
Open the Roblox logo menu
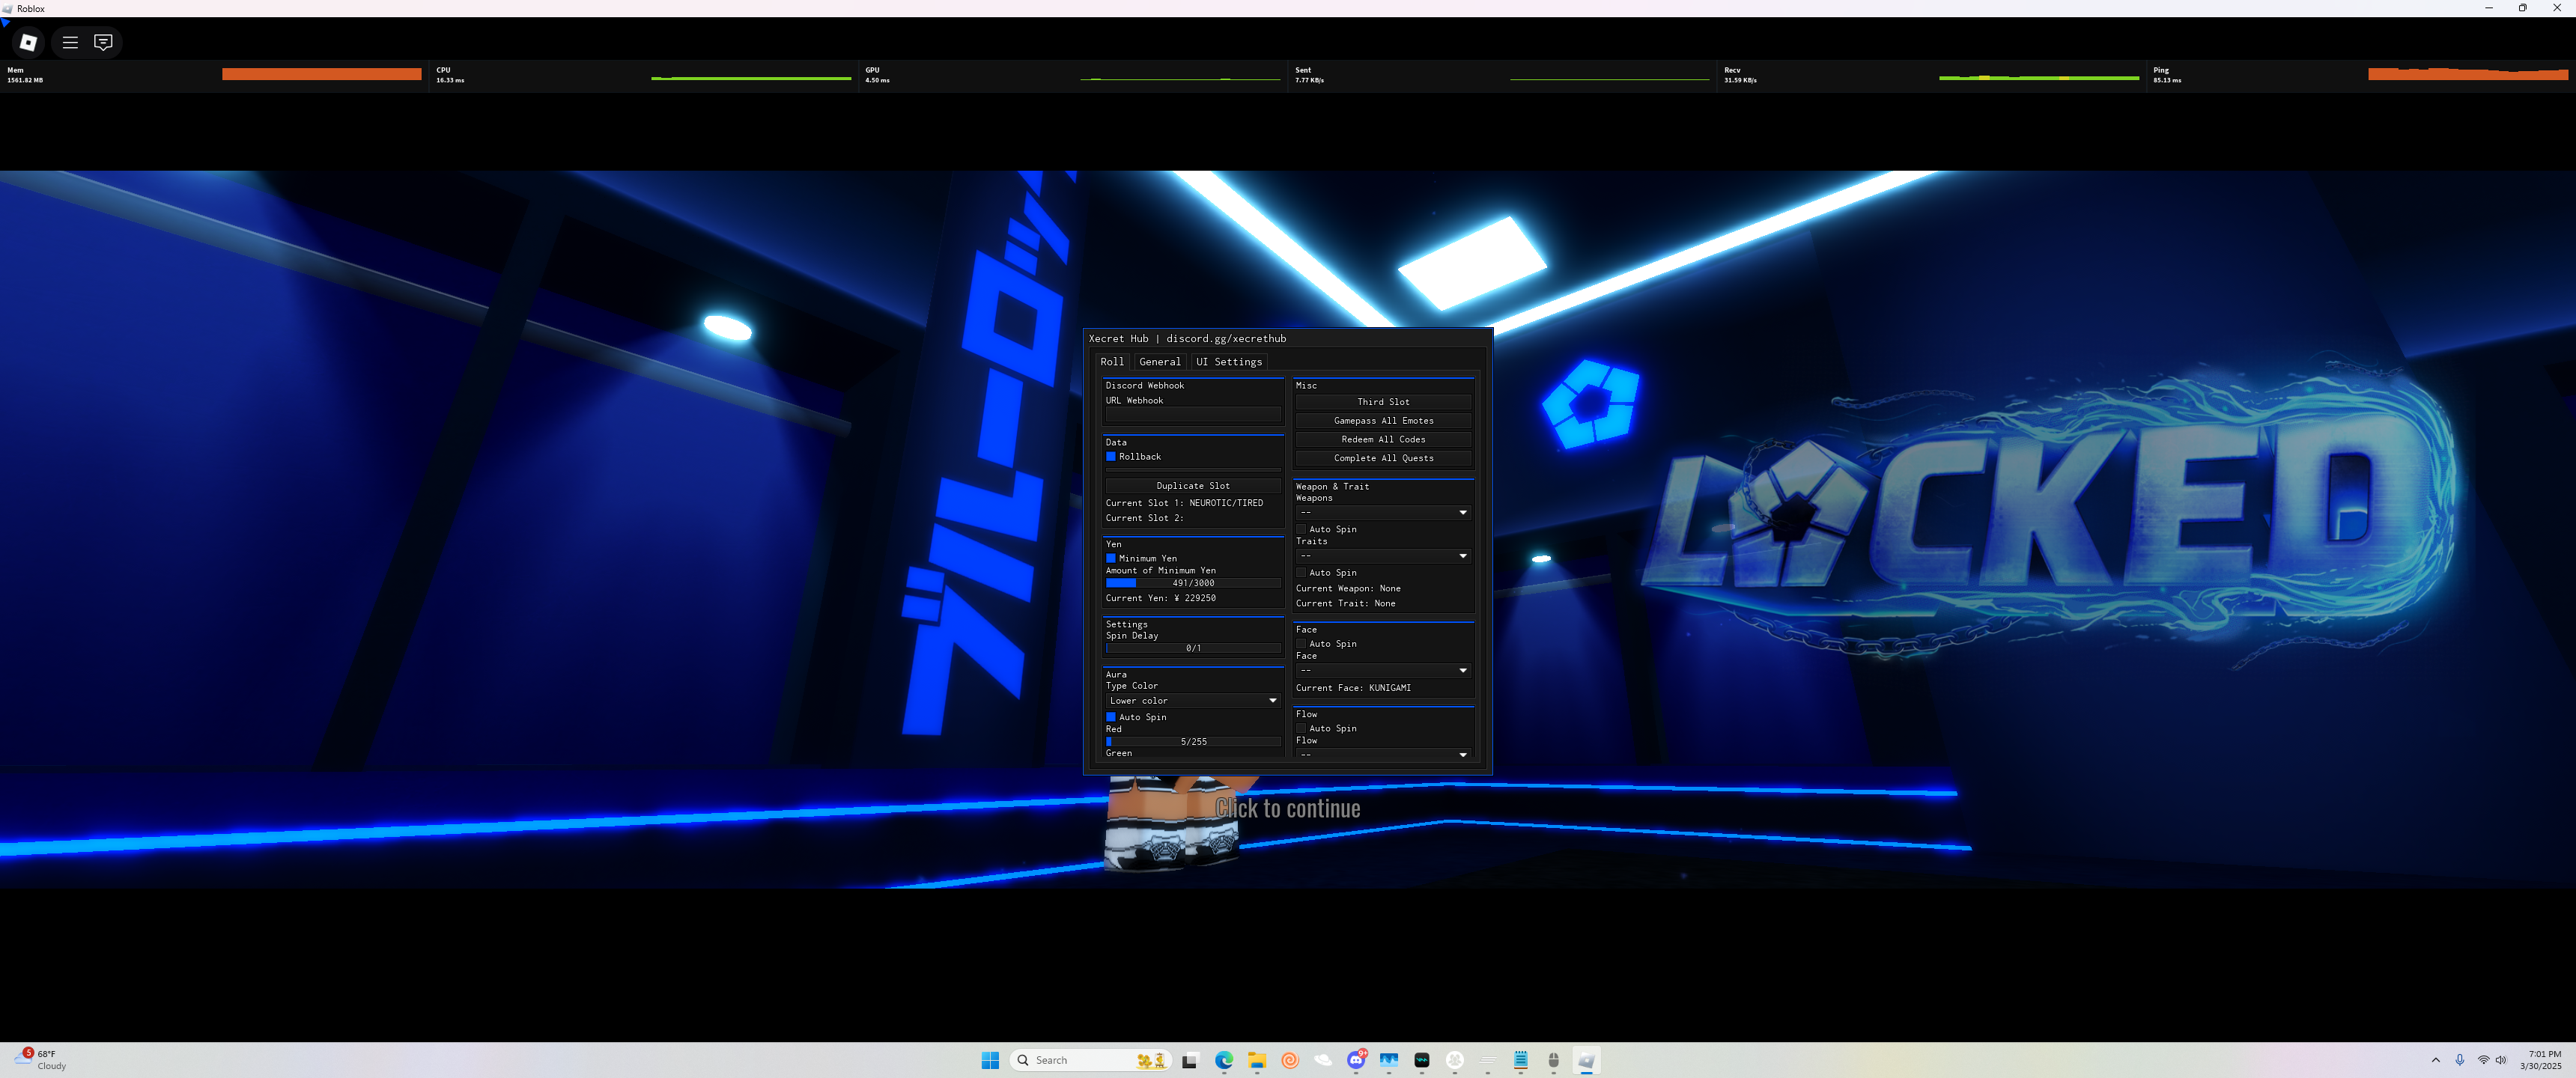coord(28,42)
